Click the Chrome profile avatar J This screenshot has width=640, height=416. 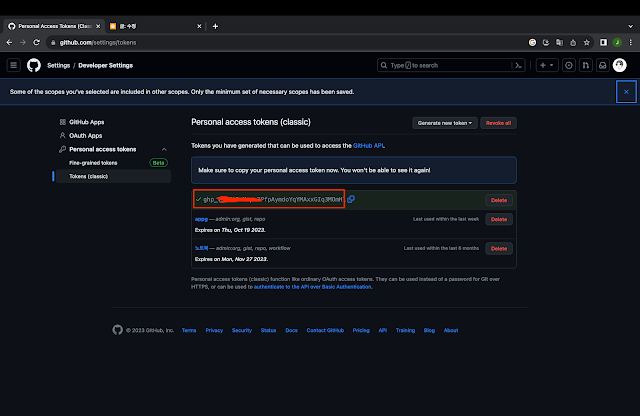point(617,42)
